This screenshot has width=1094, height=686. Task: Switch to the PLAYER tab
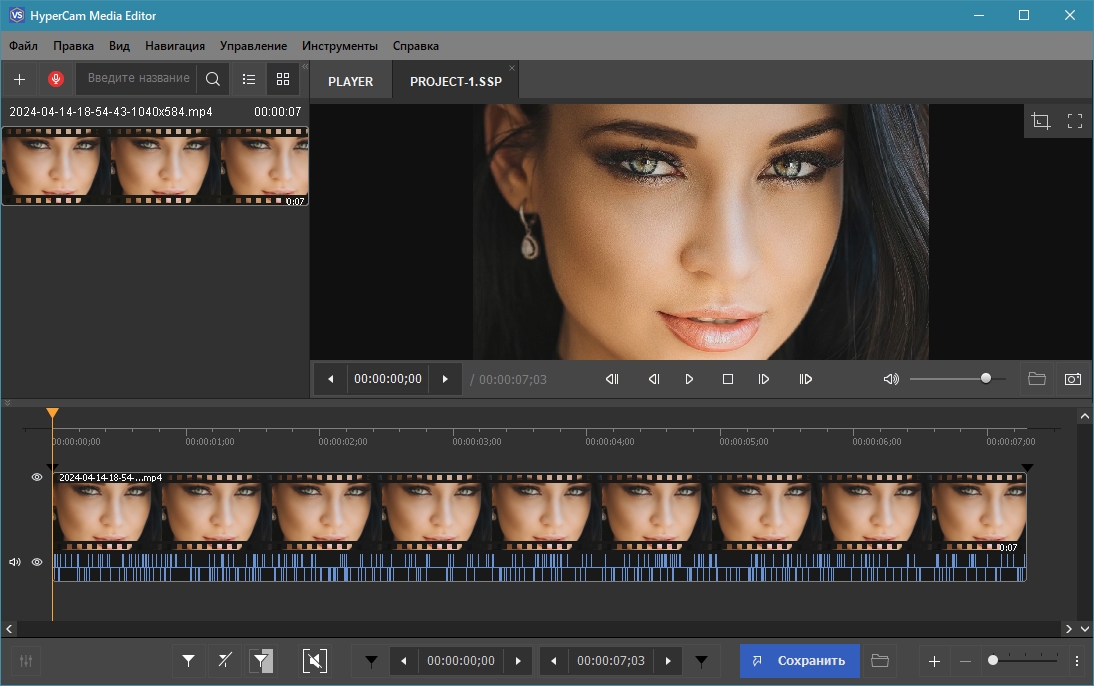point(350,82)
